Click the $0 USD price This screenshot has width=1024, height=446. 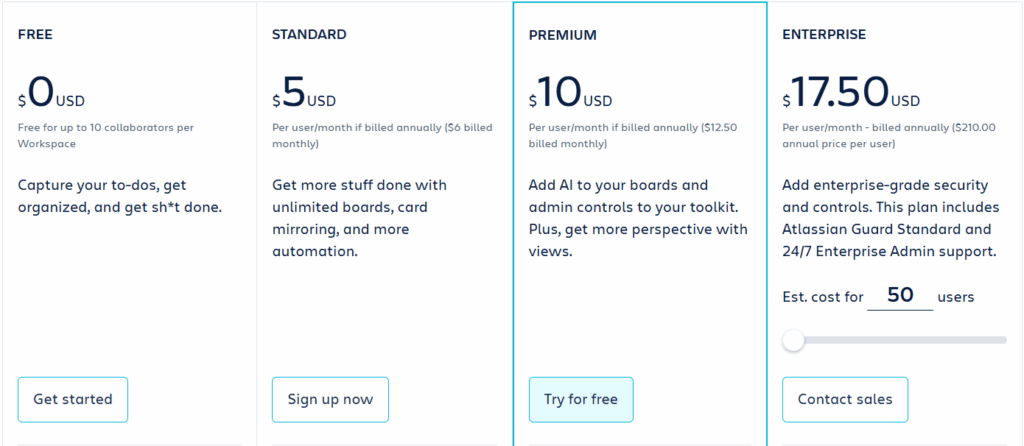(x=51, y=92)
